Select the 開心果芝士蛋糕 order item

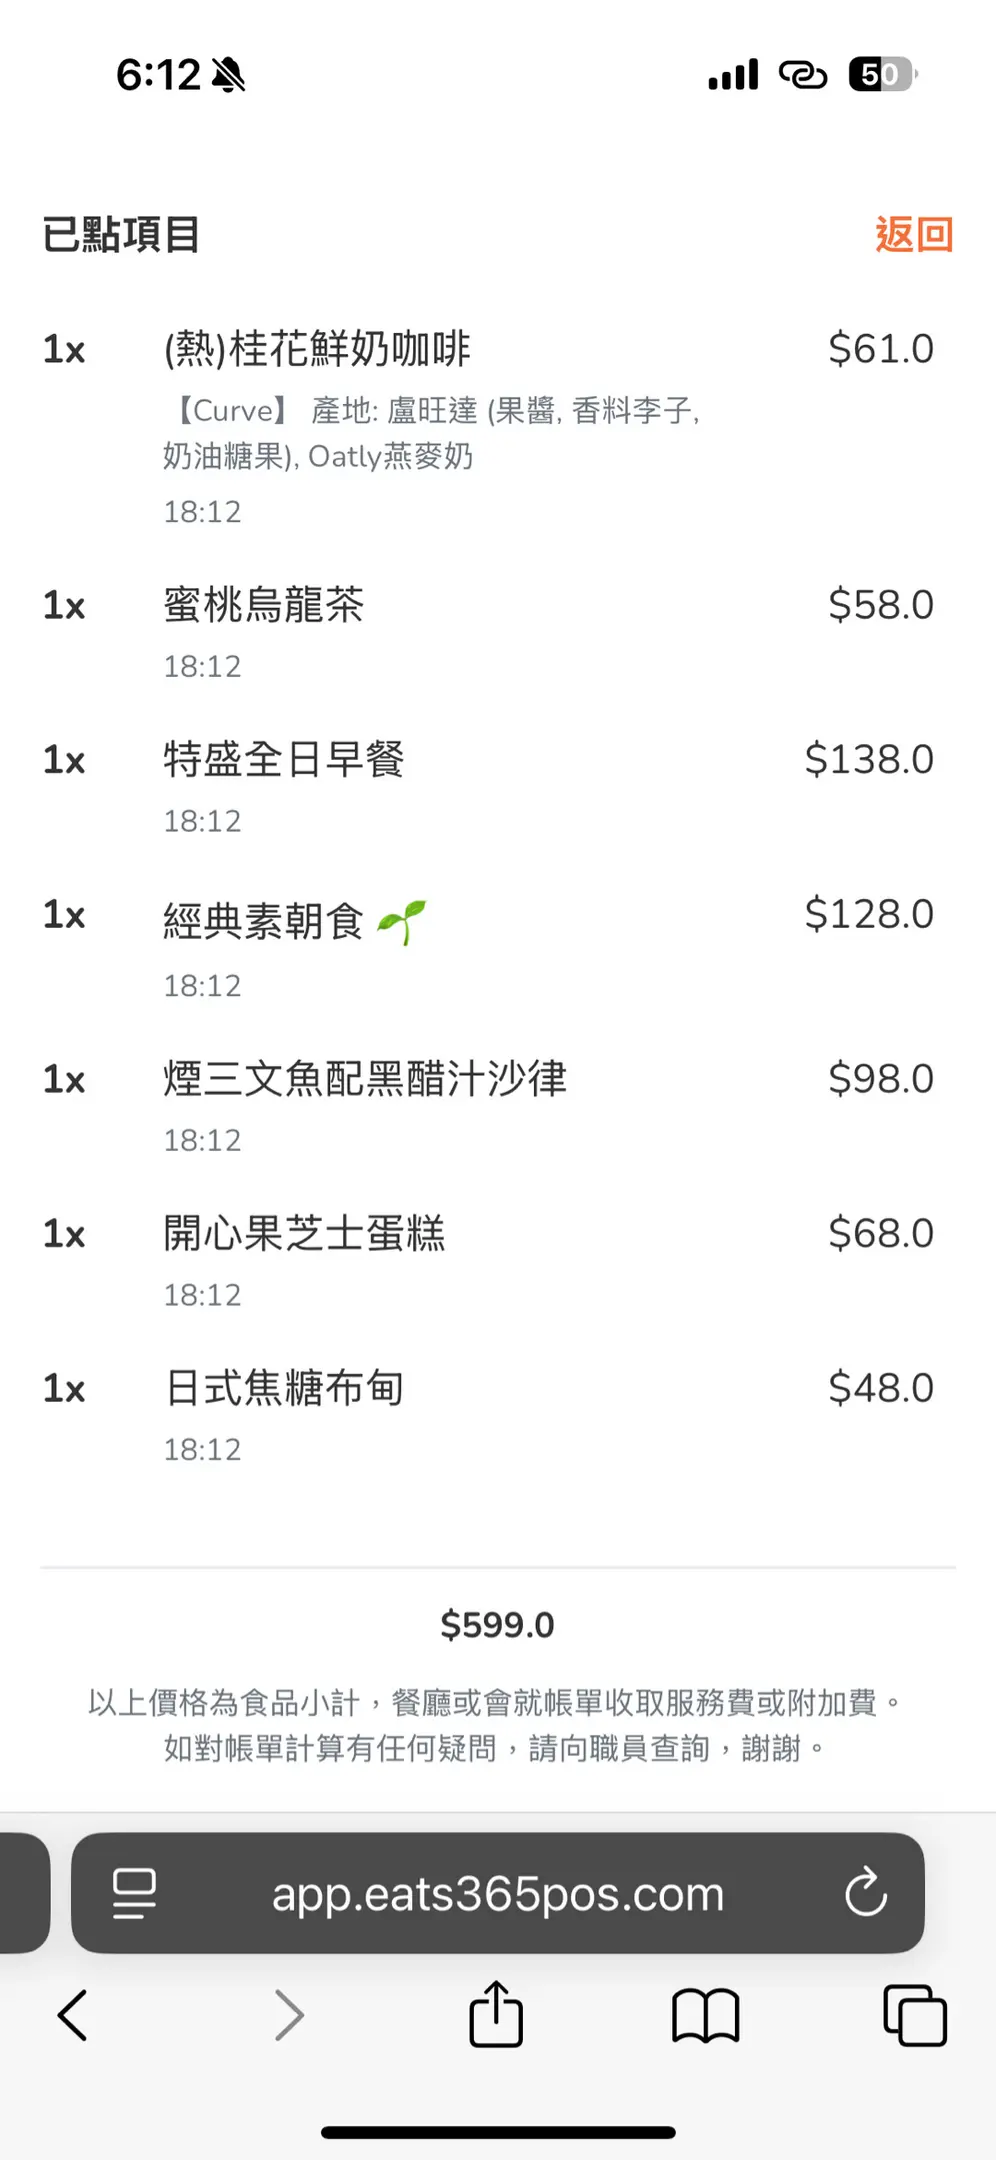304,1234
